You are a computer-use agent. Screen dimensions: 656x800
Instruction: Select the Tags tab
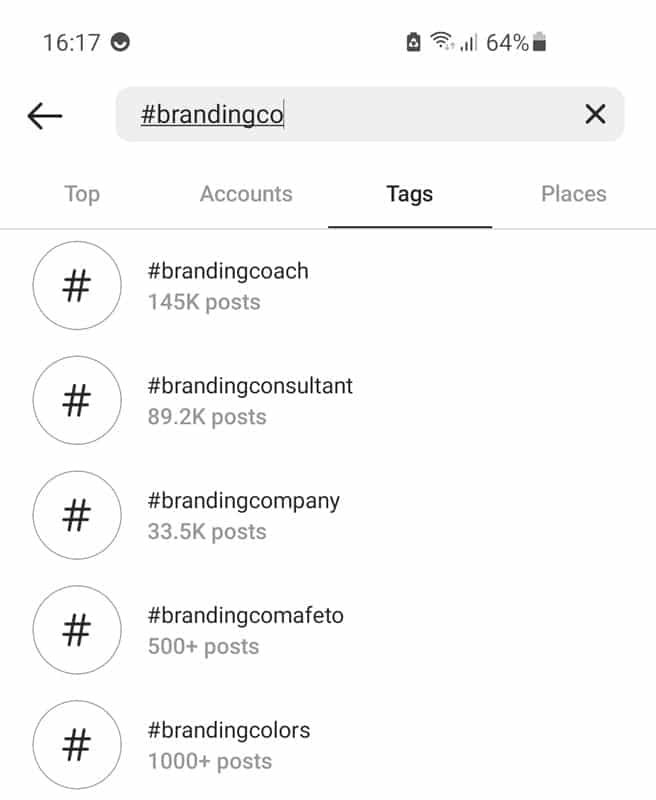[409, 194]
